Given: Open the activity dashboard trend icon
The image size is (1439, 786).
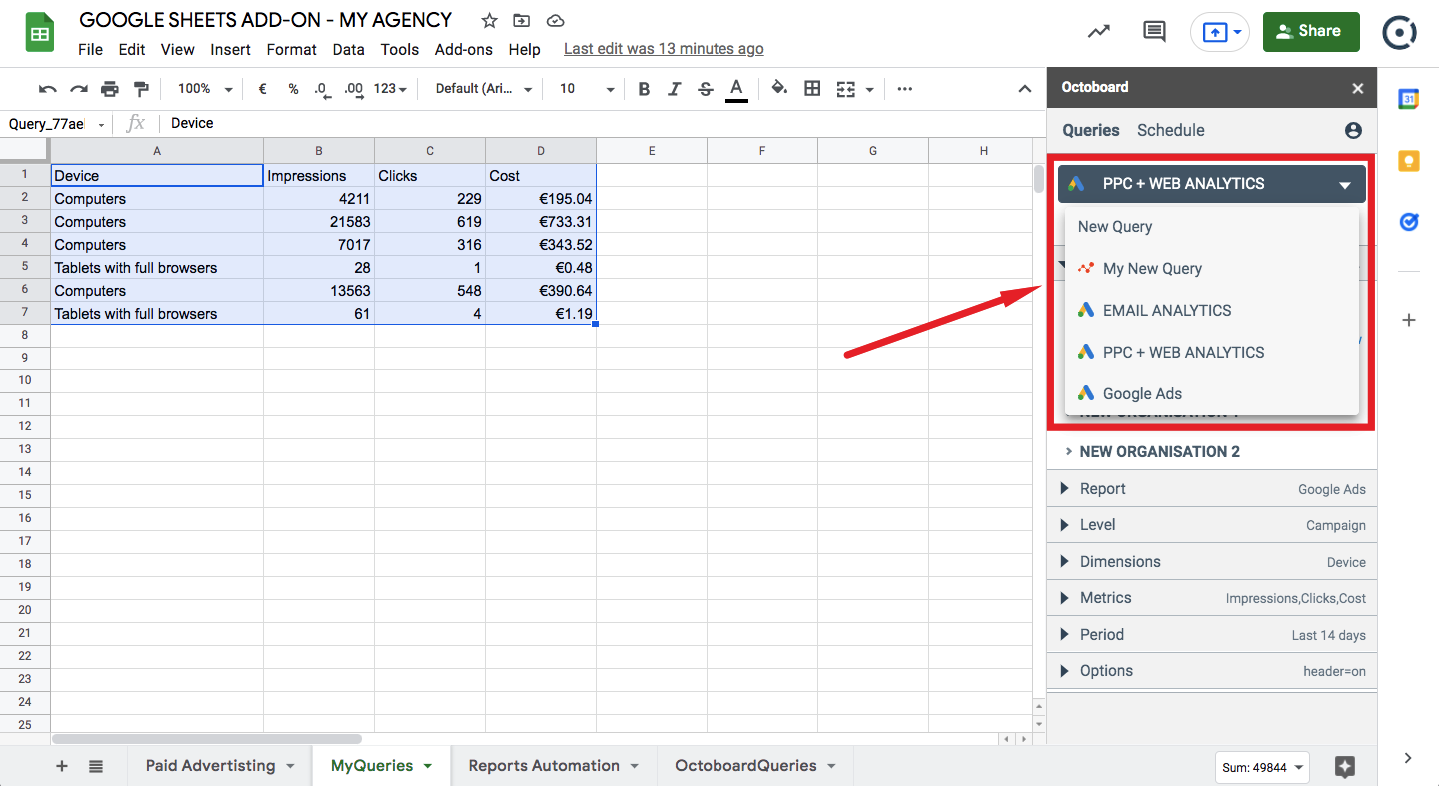Looking at the screenshot, I should pyautogui.click(x=1099, y=32).
